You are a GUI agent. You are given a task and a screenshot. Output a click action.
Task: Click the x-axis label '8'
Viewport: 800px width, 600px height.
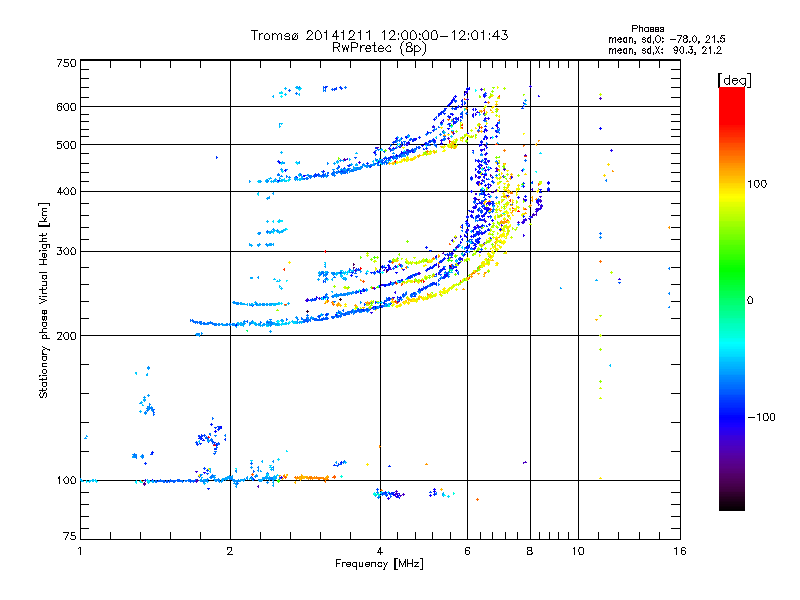[530, 551]
